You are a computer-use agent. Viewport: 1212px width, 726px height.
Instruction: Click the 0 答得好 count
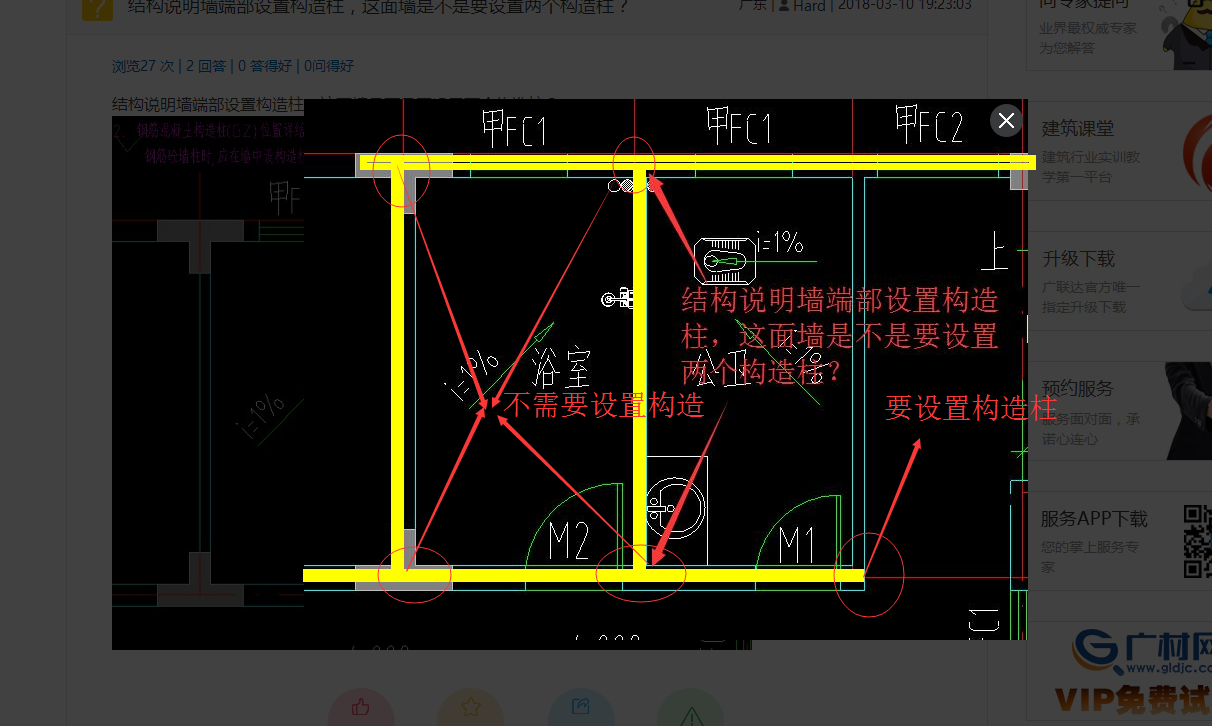265,65
